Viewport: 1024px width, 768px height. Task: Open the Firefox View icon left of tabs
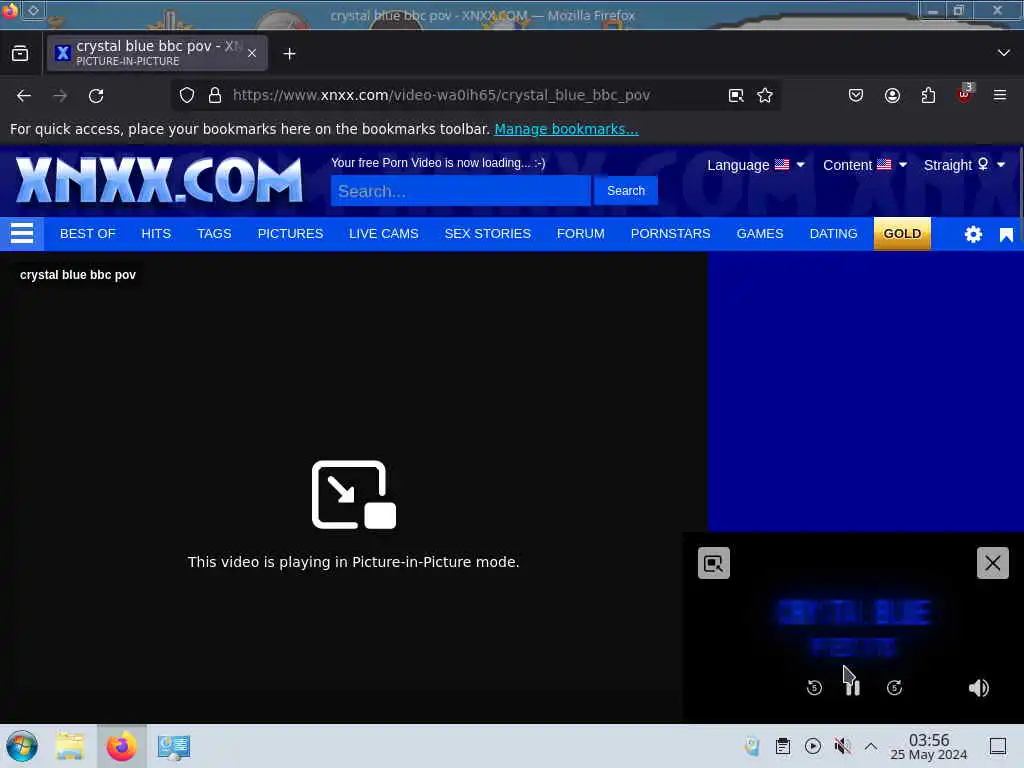[x=20, y=54]
